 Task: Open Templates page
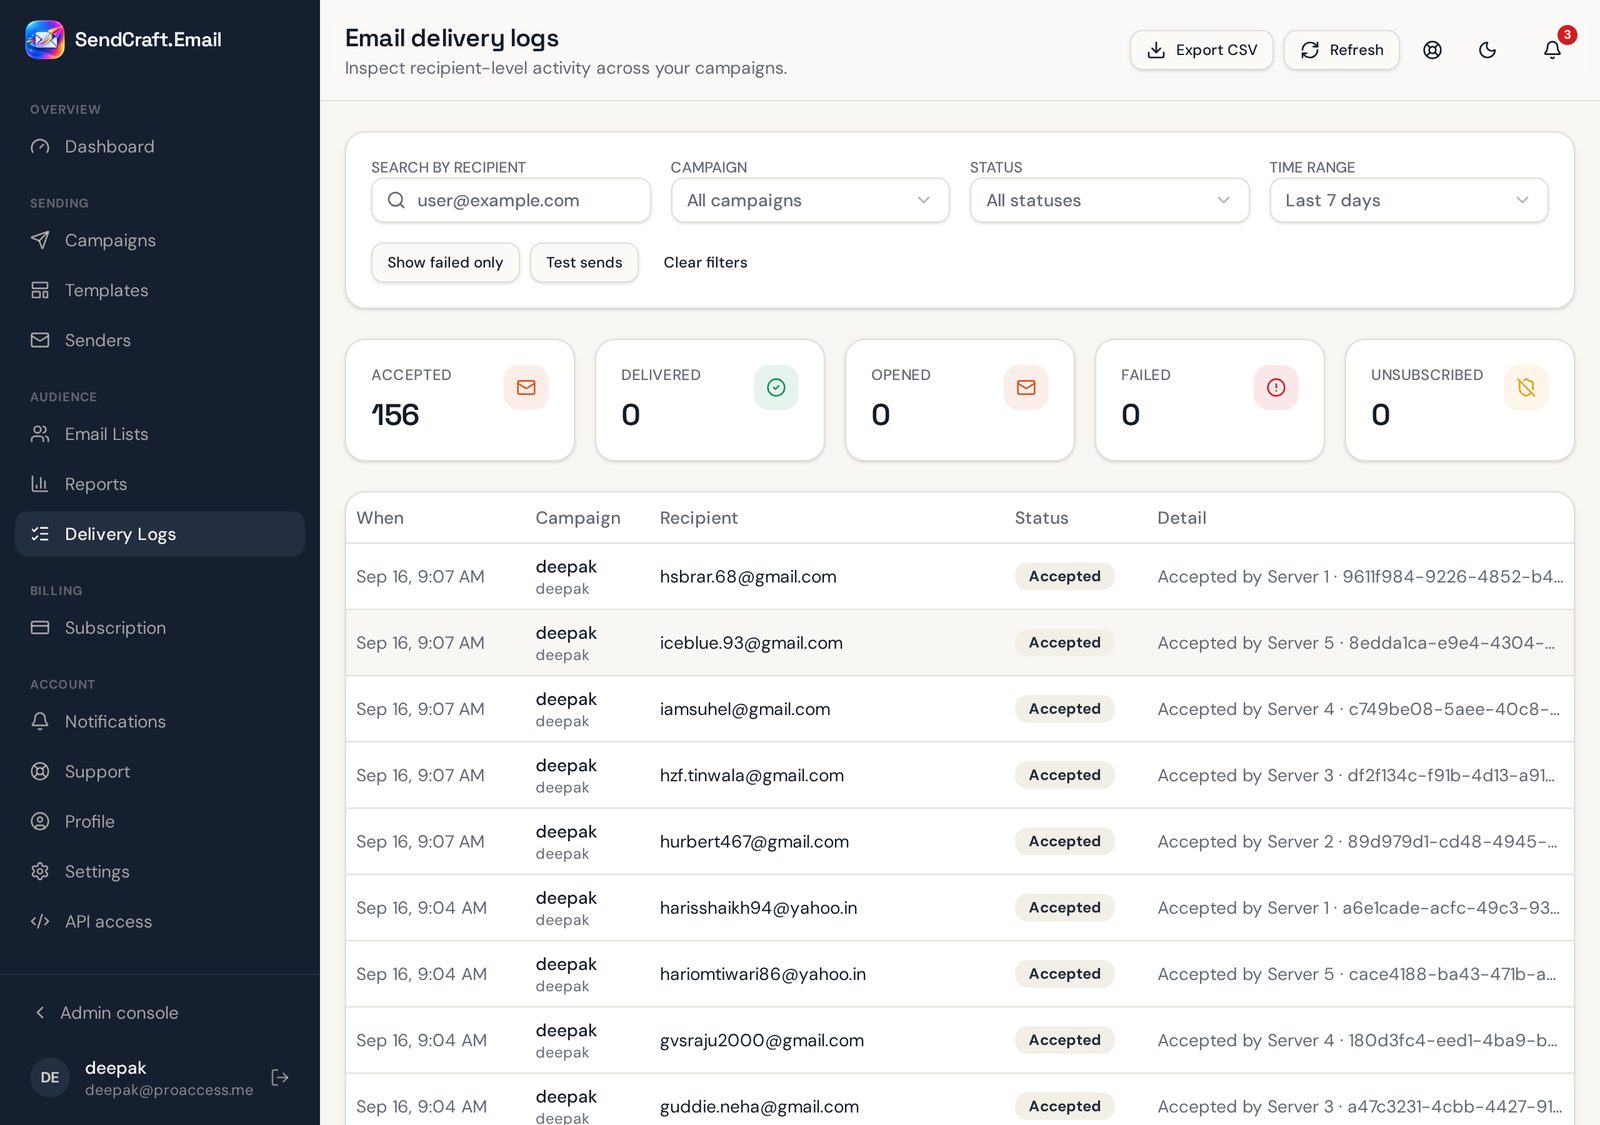(x=160, y=290)
